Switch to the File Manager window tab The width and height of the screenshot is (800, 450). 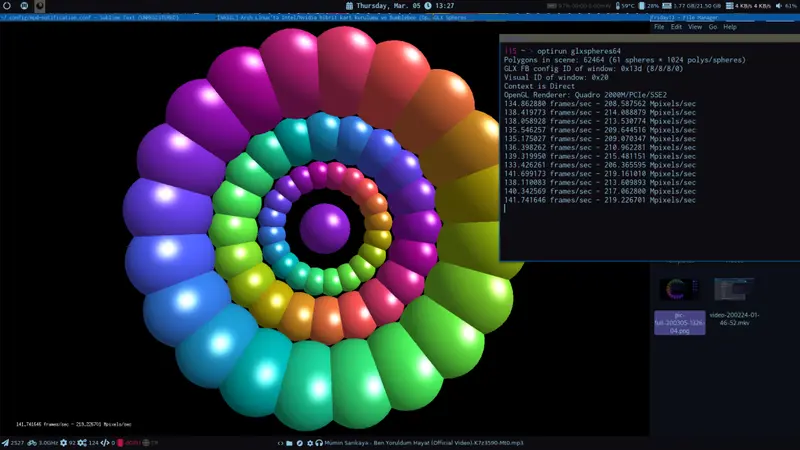684,17
